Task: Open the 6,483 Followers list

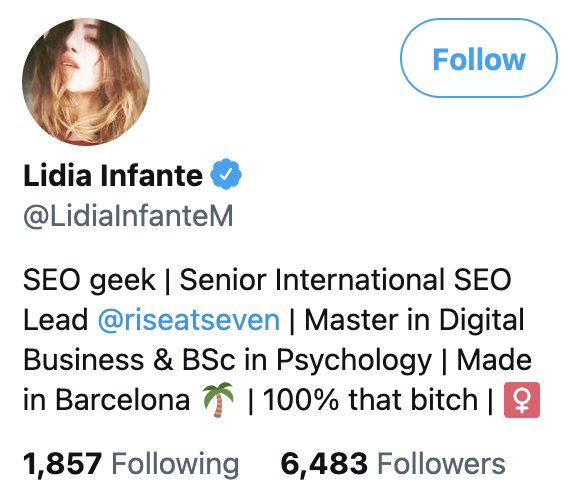Action: (393, 464)
